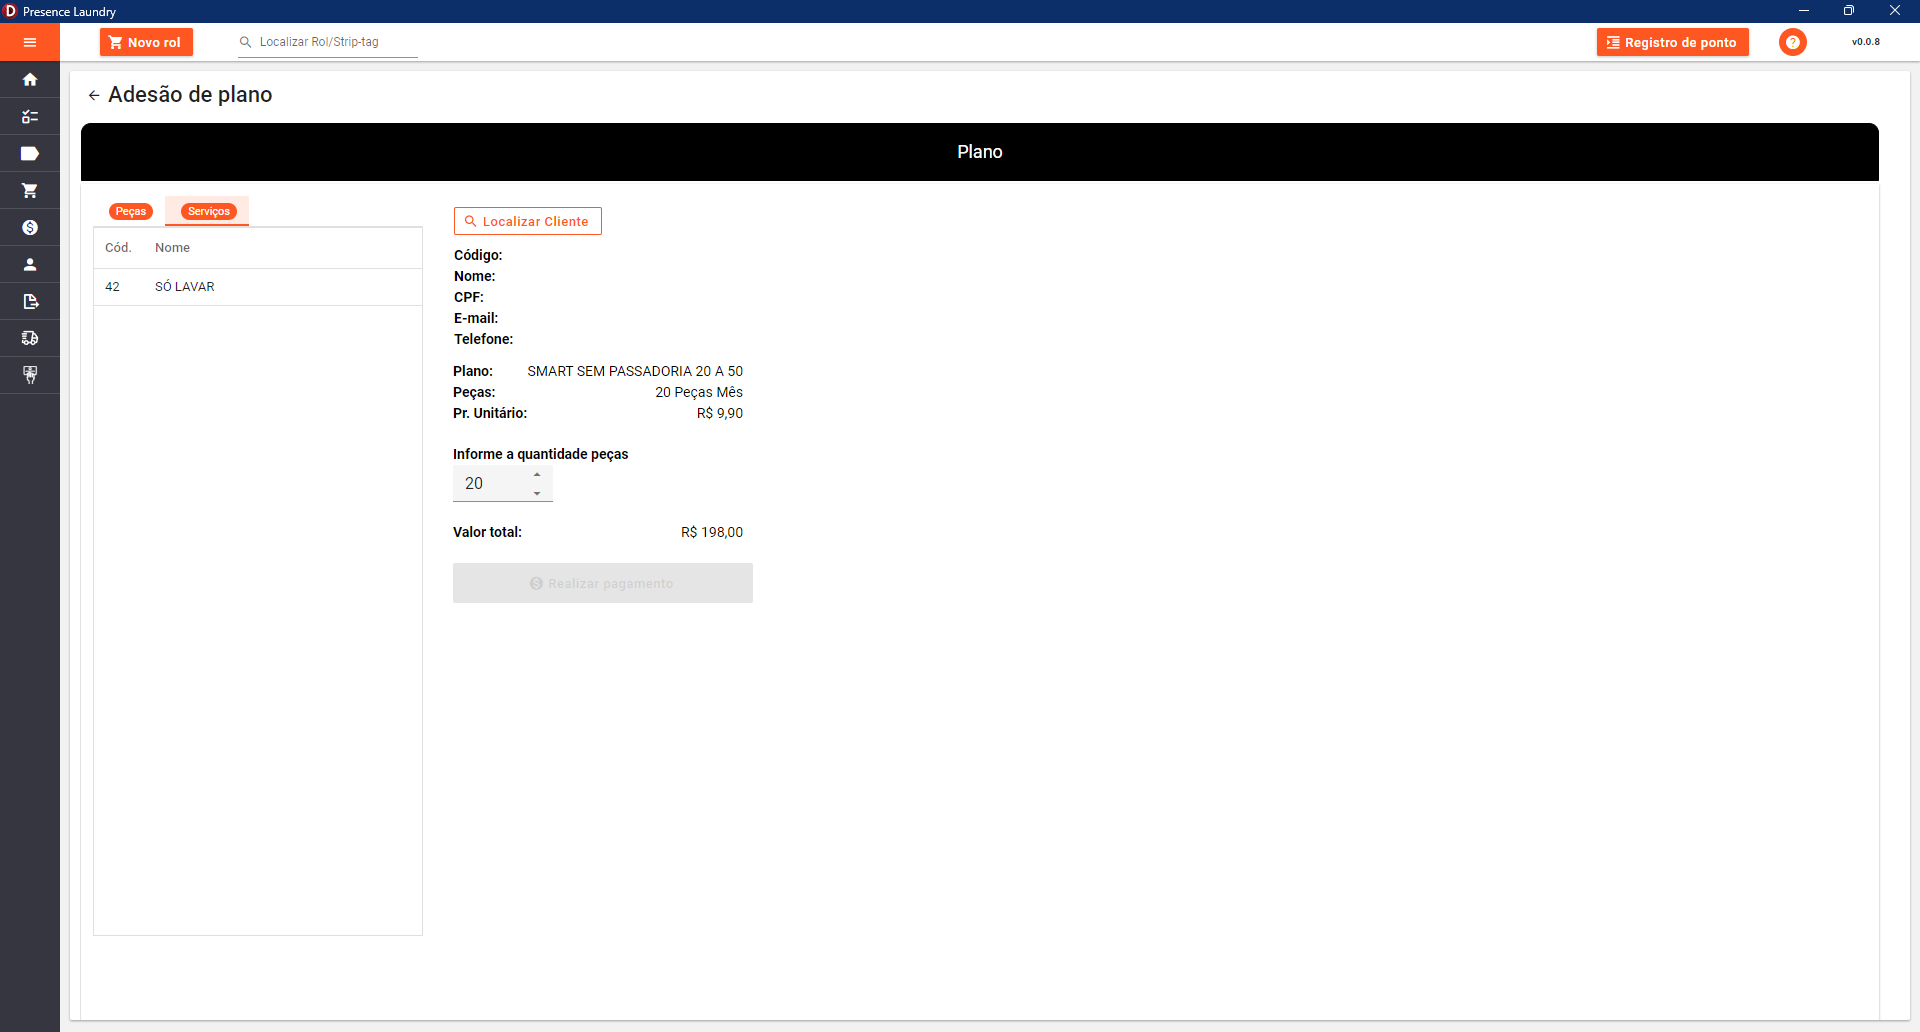This screenshot has height=1032, width=1920.
Task: Click the Localizar Cliente button
Action: pos(528,221)
